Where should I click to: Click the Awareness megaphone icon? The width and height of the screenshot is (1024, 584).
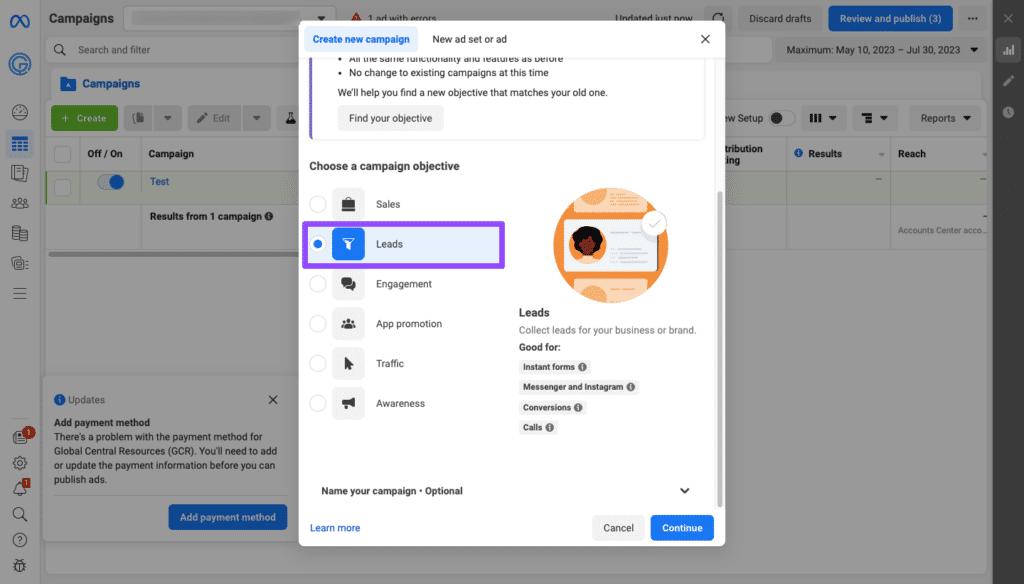coord(348,403)
